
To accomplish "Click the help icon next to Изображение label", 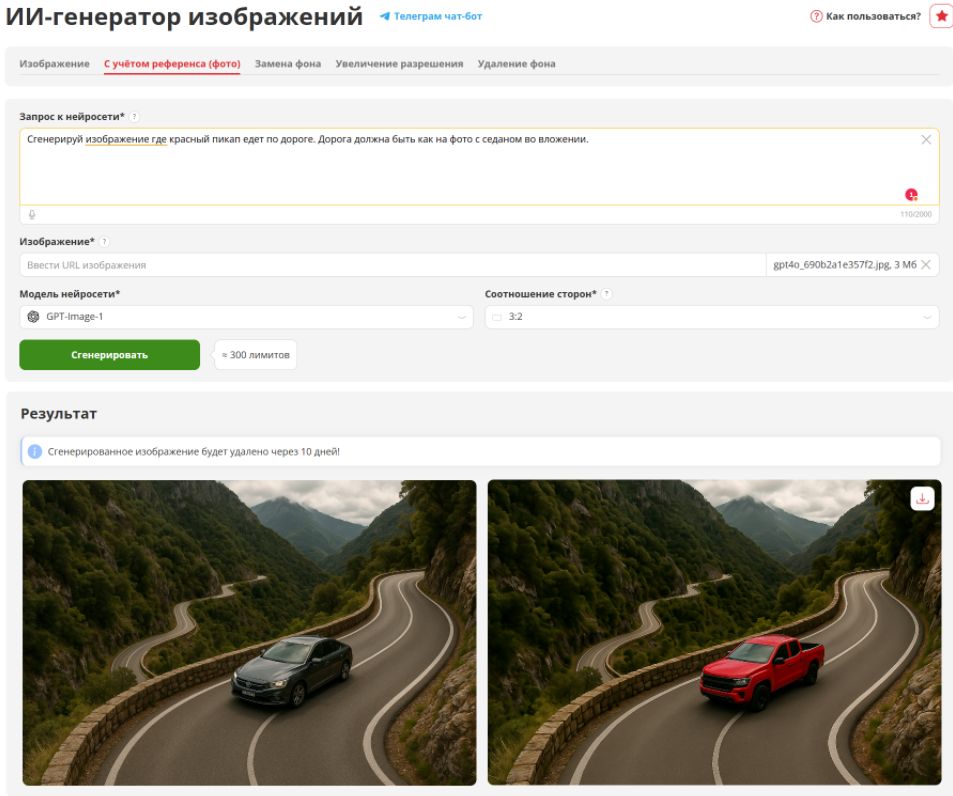I will [x=104, y=242].
